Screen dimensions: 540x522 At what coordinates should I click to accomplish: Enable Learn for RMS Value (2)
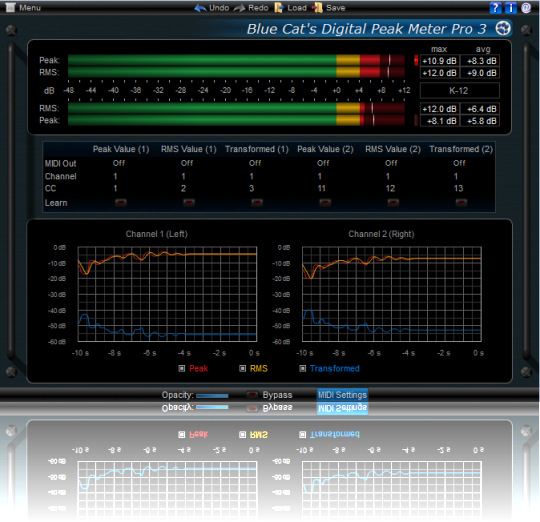(393, 202)
